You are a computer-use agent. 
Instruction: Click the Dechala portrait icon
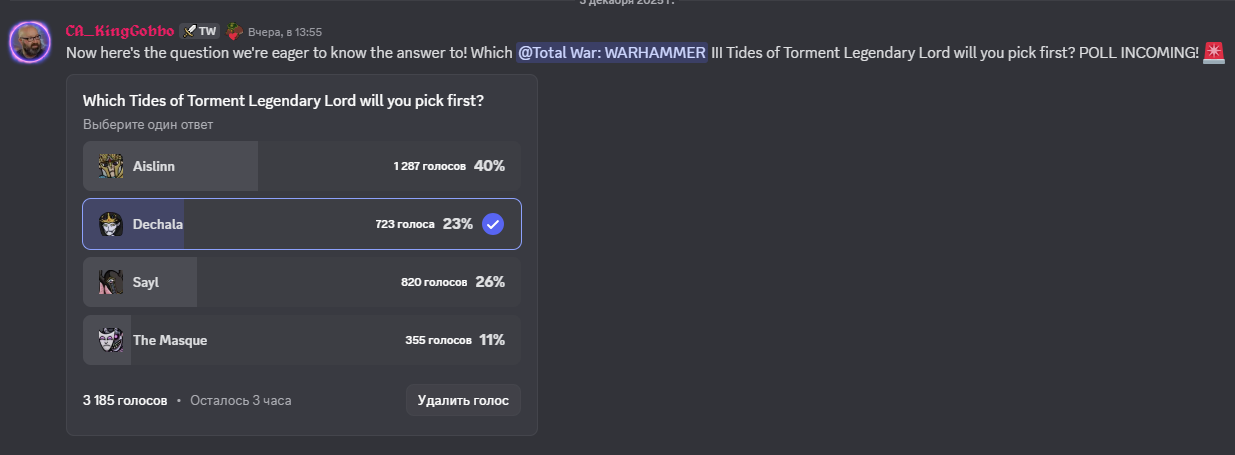[111, 224]
